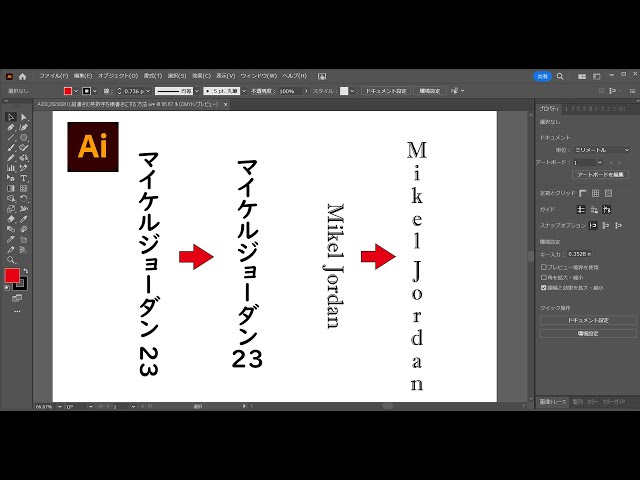Open the ファイル(F) menu
This screenshot has width=640, height=480.
53,76
